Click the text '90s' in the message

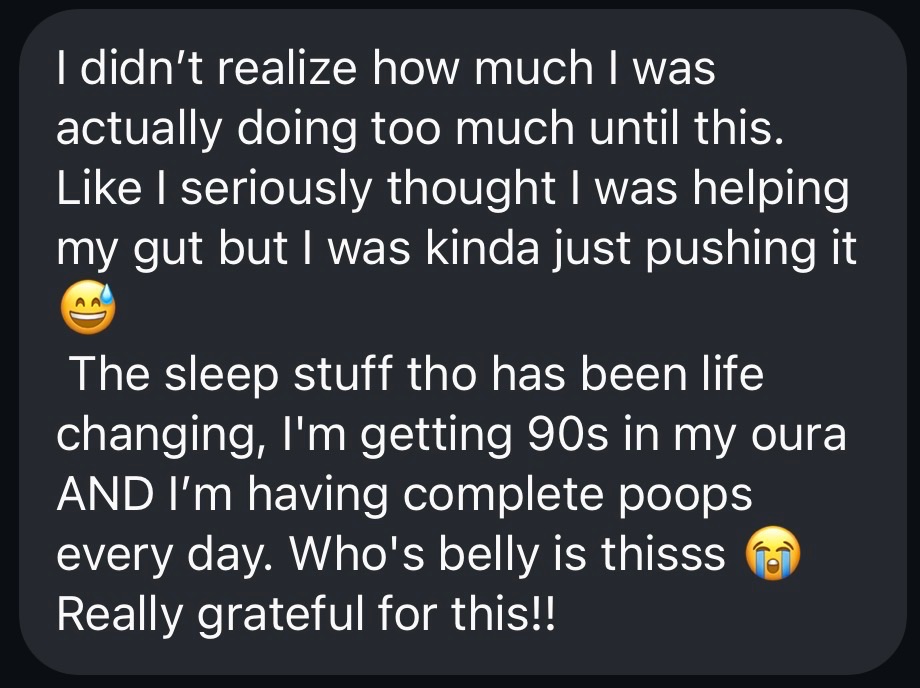pyautogui.click(x=568, y=433)
